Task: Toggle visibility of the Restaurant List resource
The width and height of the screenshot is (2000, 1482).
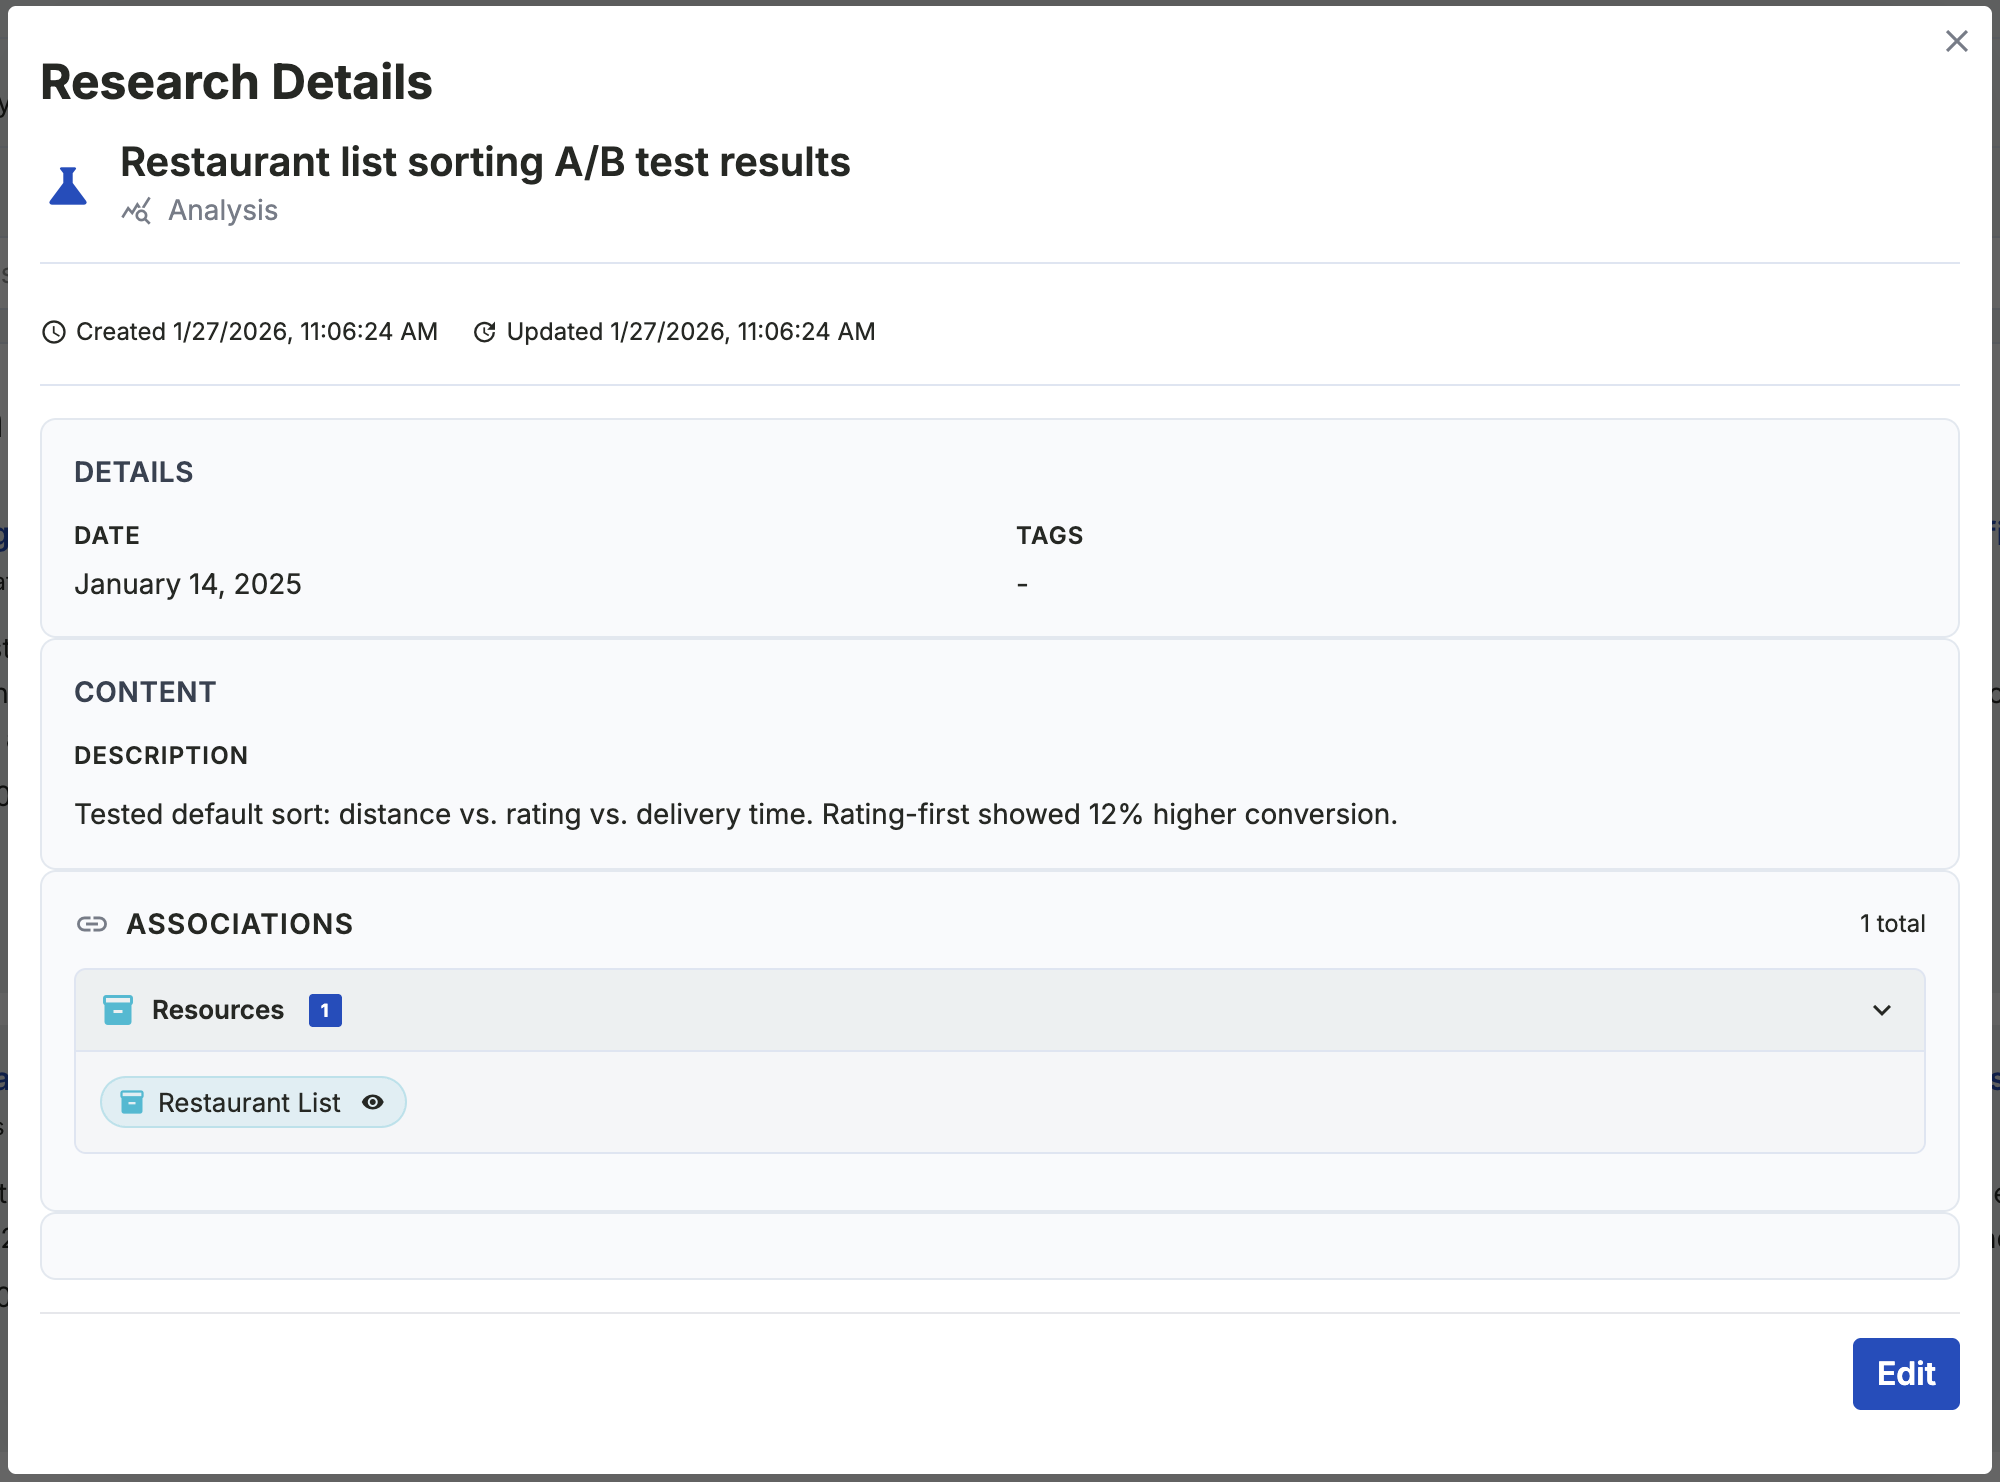Action: pyautogui.click(x=372, y=1101)
